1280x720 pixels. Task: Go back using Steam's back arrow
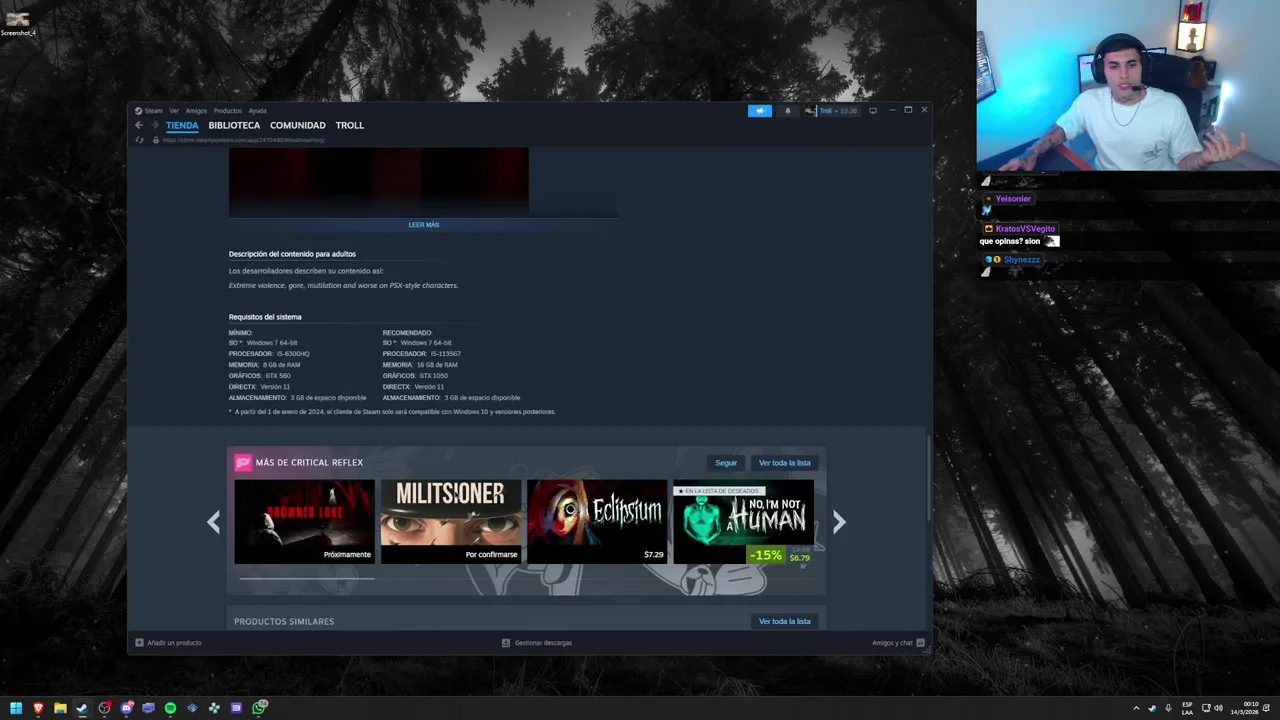coord(139,125)
